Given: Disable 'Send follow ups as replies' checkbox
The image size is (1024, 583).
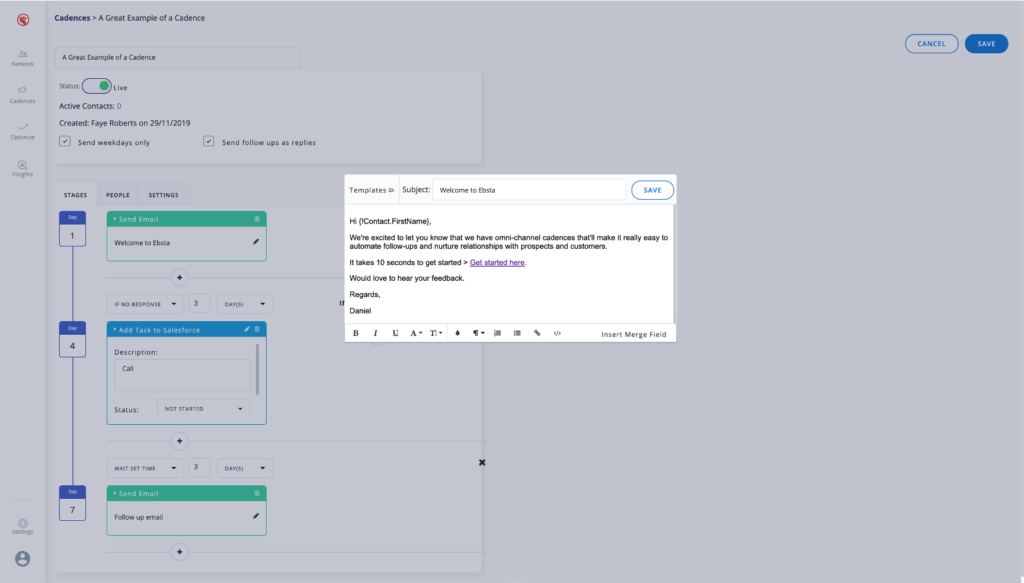Looking at the screenshot, I should [209, 142].
